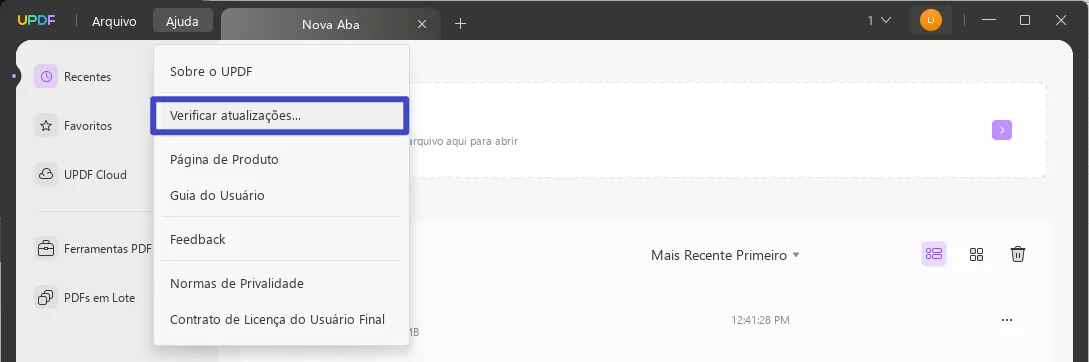Choose Verificar atualizações... from the menu
This screenshot has width=1089, height=362.
tap(280, 116)
